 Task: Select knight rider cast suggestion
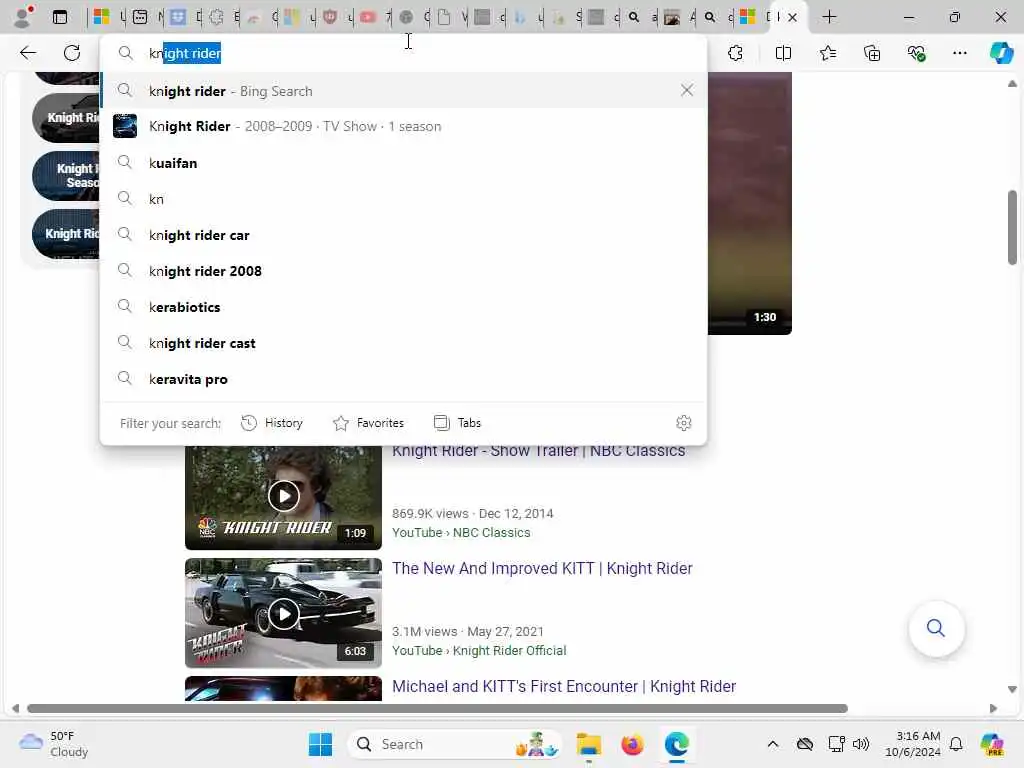tap(404, 343)
